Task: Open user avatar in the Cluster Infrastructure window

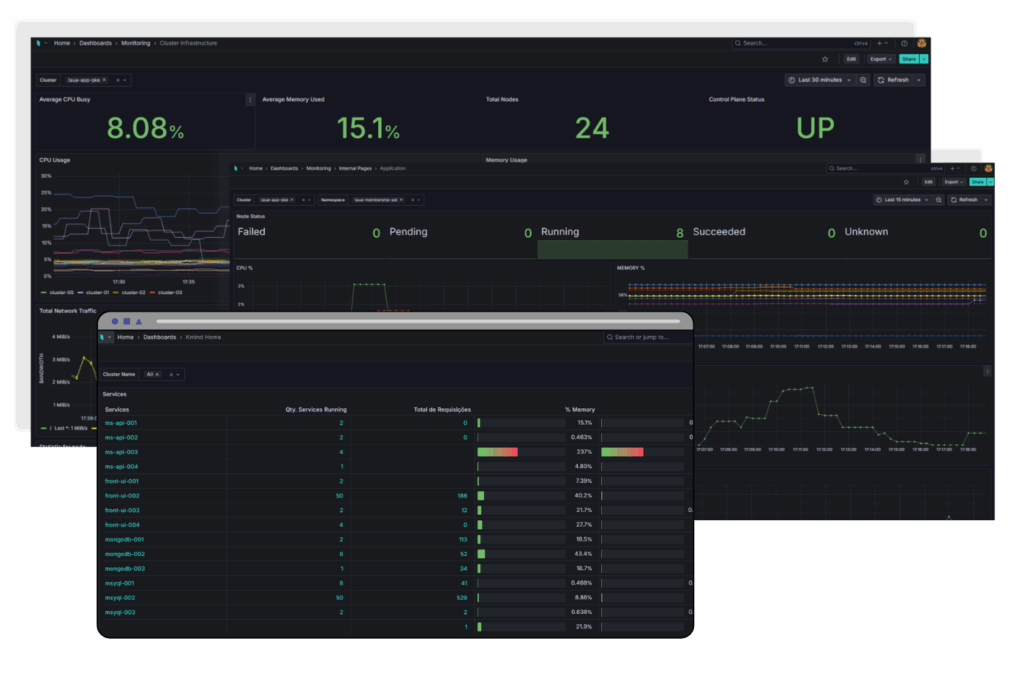Action: coord(921,43)
